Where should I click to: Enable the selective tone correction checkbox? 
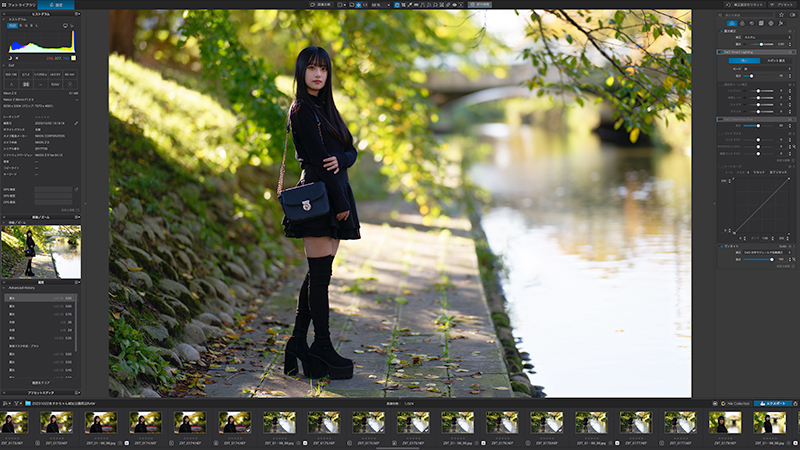pyautogui.click(x=720, y=85)
